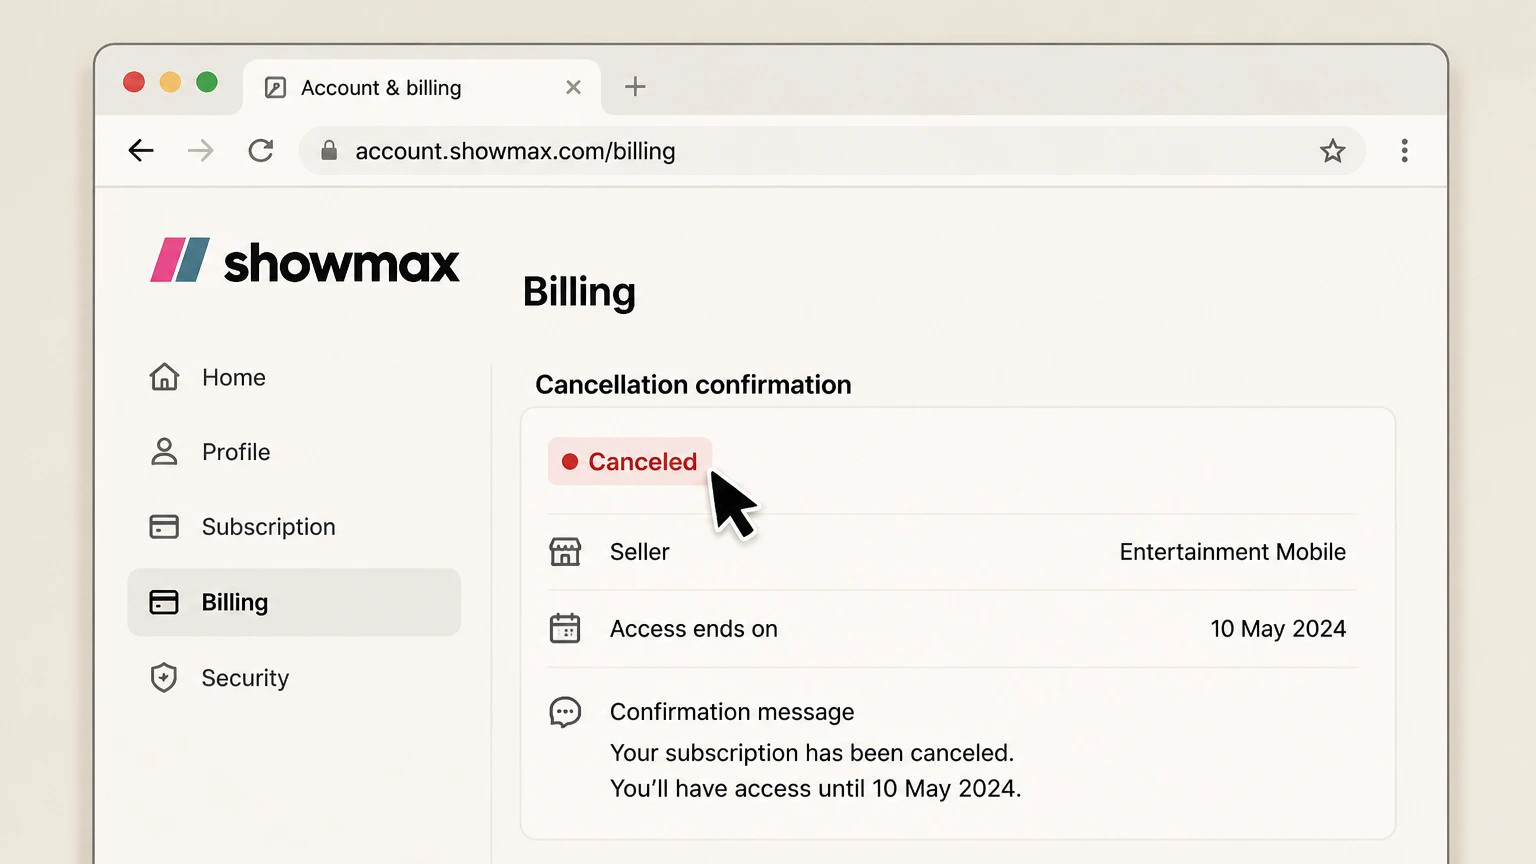Click the 10 May 2024 date value
Viewport: 1536px width, 864px height.
(x=1278, y=629)
